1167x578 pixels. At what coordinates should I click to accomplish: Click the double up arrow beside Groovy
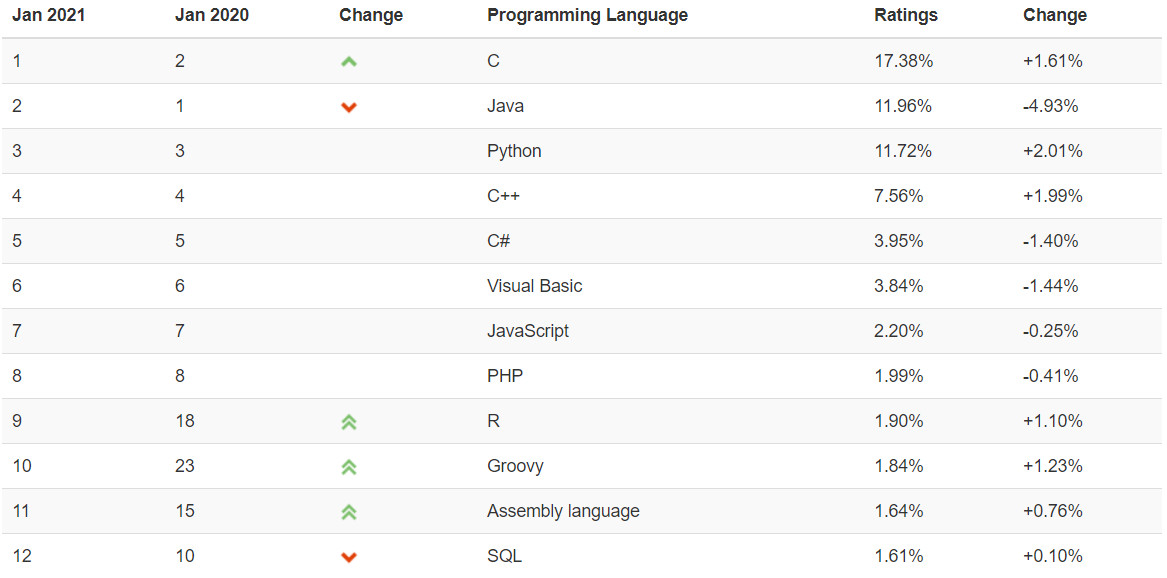click(348, 467)
